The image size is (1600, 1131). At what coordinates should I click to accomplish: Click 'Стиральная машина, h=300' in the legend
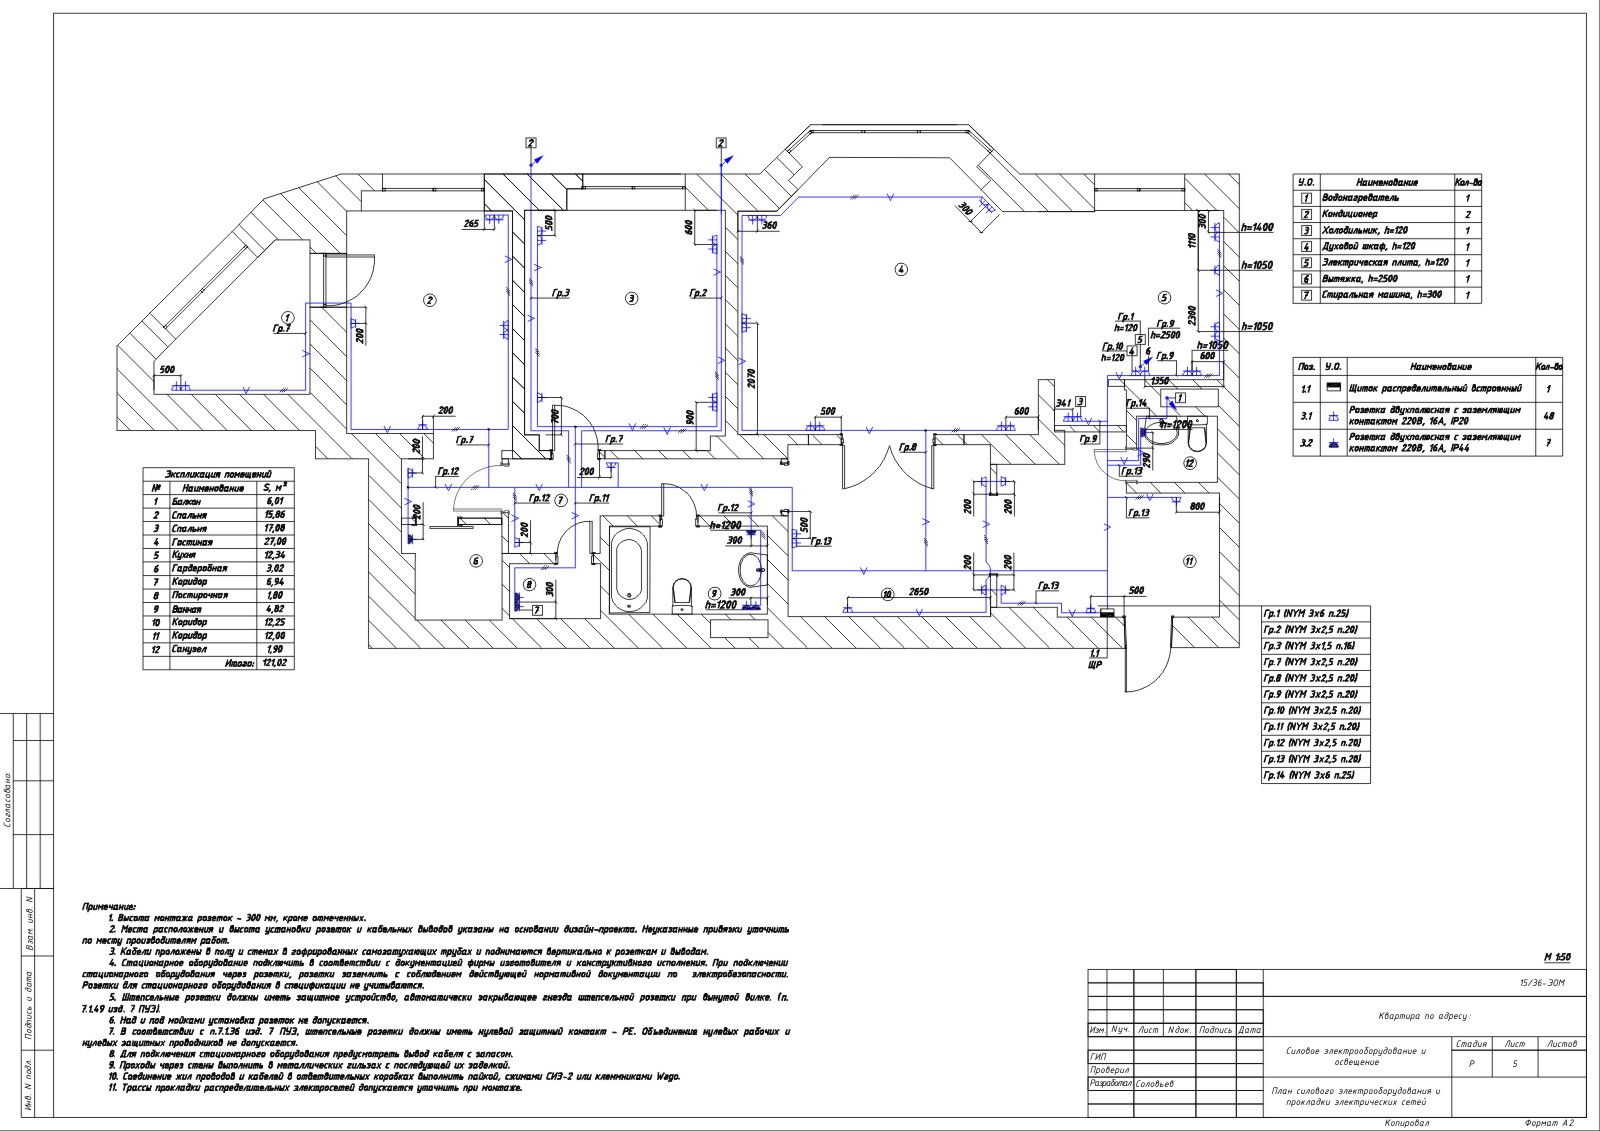1381,296
